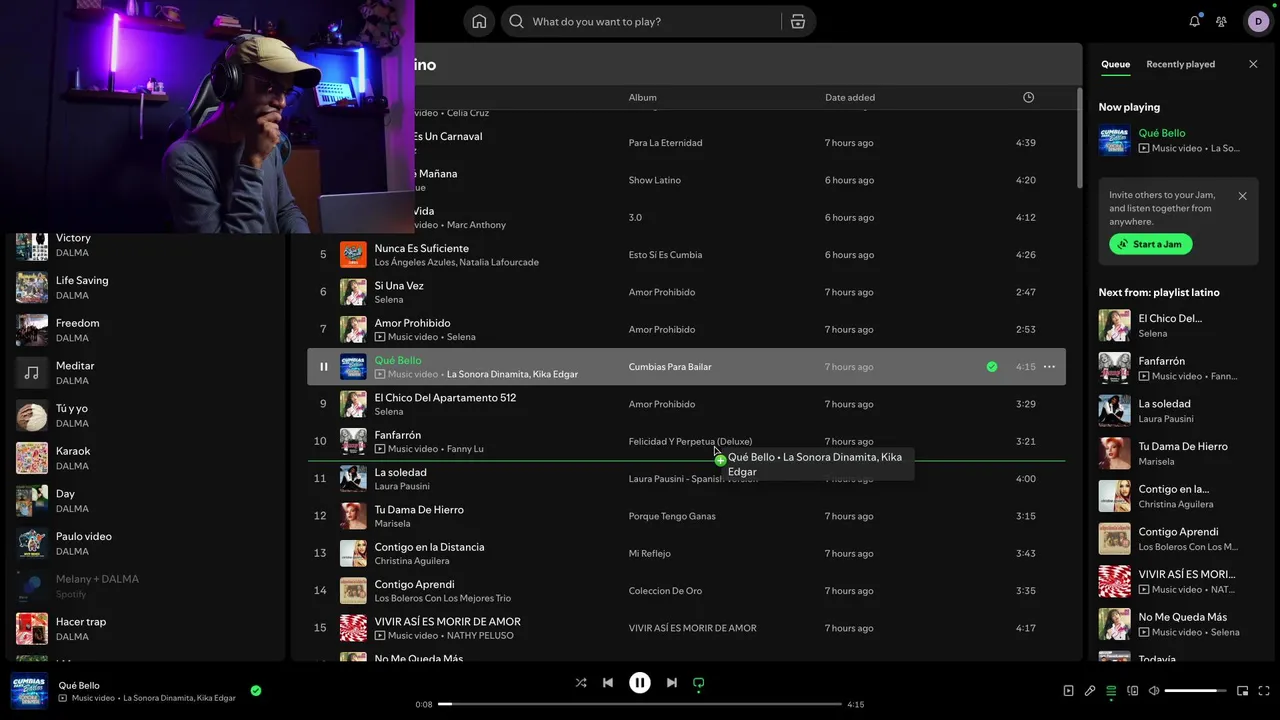Image resolution: width=1280 pixels, height=720 pixels.
Task: Open Mi Reflejo album link
Action: (x=649, y=553)
